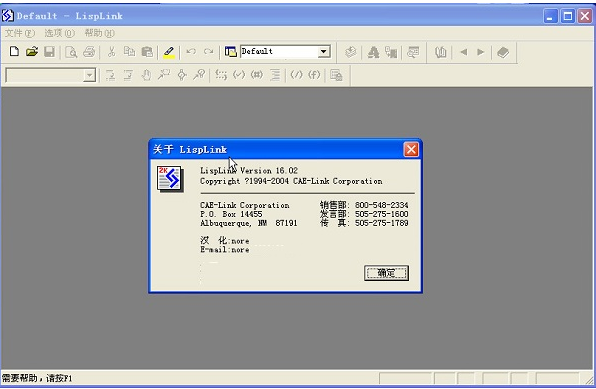Click the LispLink logo in About dialog
This screenshot has height=389, width=596.
[170, 178]
